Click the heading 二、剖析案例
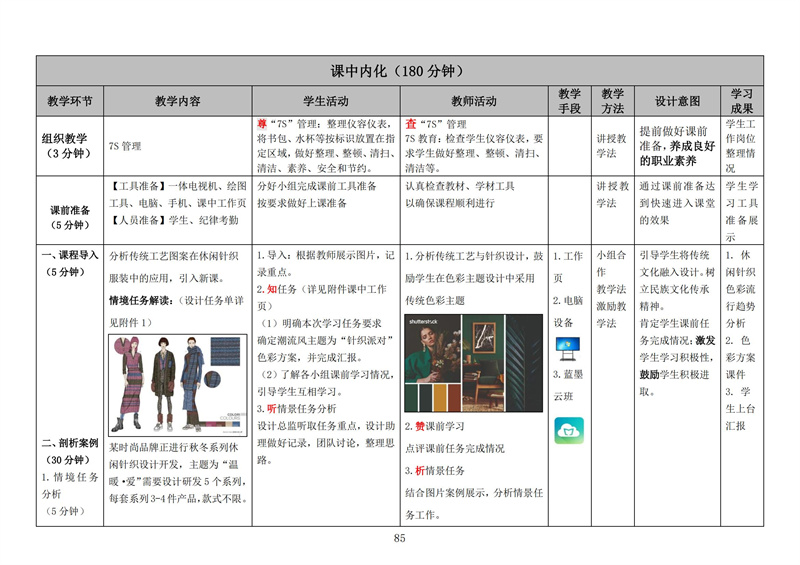The height and width of the screenshot is (565, 800). pyautogui.click(x=70, y=443)
